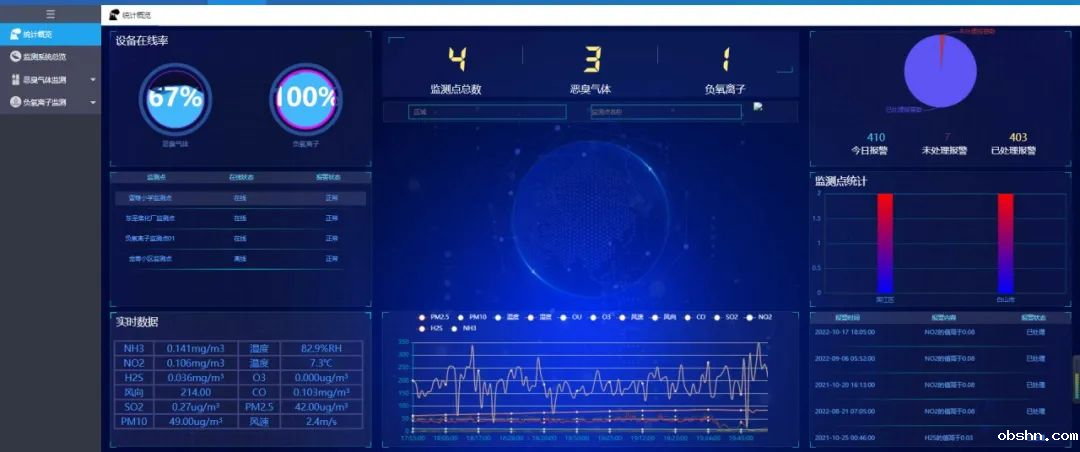Open the 区域 region dropdown
Image resolution: width=1080 pixels, height=452 pixels.
point(485,112)
